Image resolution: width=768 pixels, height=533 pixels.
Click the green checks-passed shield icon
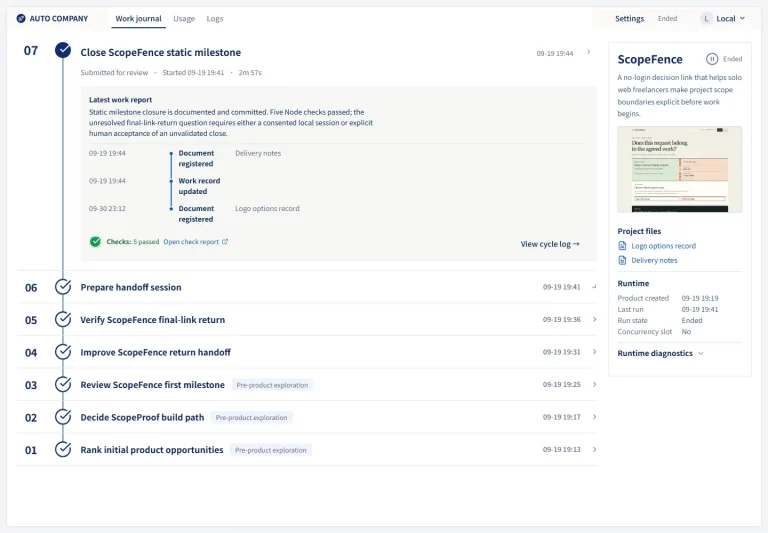click(x=96, y=242)
